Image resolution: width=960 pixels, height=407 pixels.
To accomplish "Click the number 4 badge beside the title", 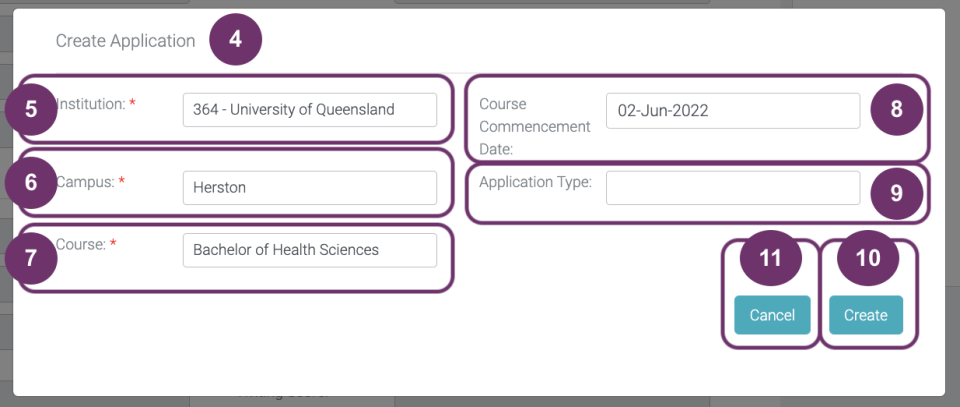I will click(235, 40).
